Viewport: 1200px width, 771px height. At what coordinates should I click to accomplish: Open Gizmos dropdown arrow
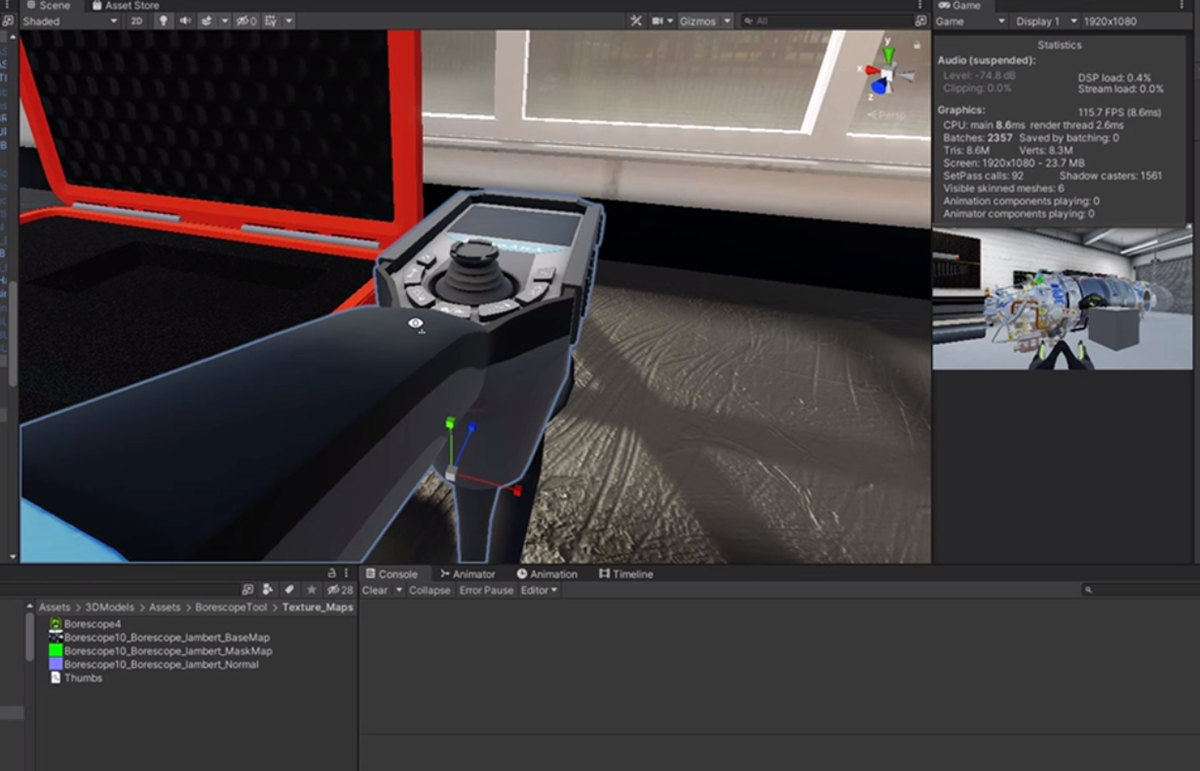[x=727, y=21]
